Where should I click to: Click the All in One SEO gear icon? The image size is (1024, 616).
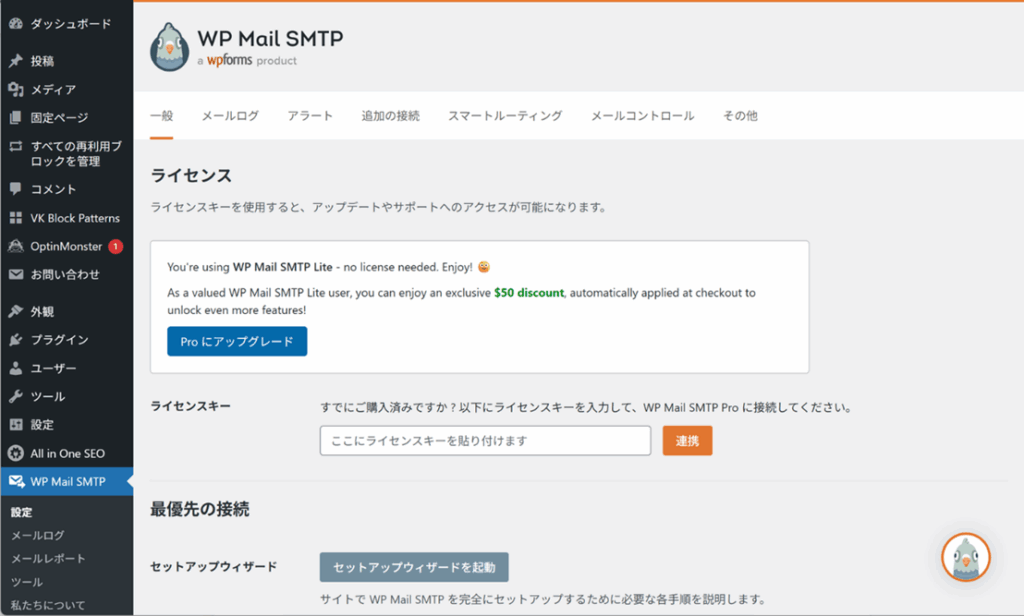[16, 453]
